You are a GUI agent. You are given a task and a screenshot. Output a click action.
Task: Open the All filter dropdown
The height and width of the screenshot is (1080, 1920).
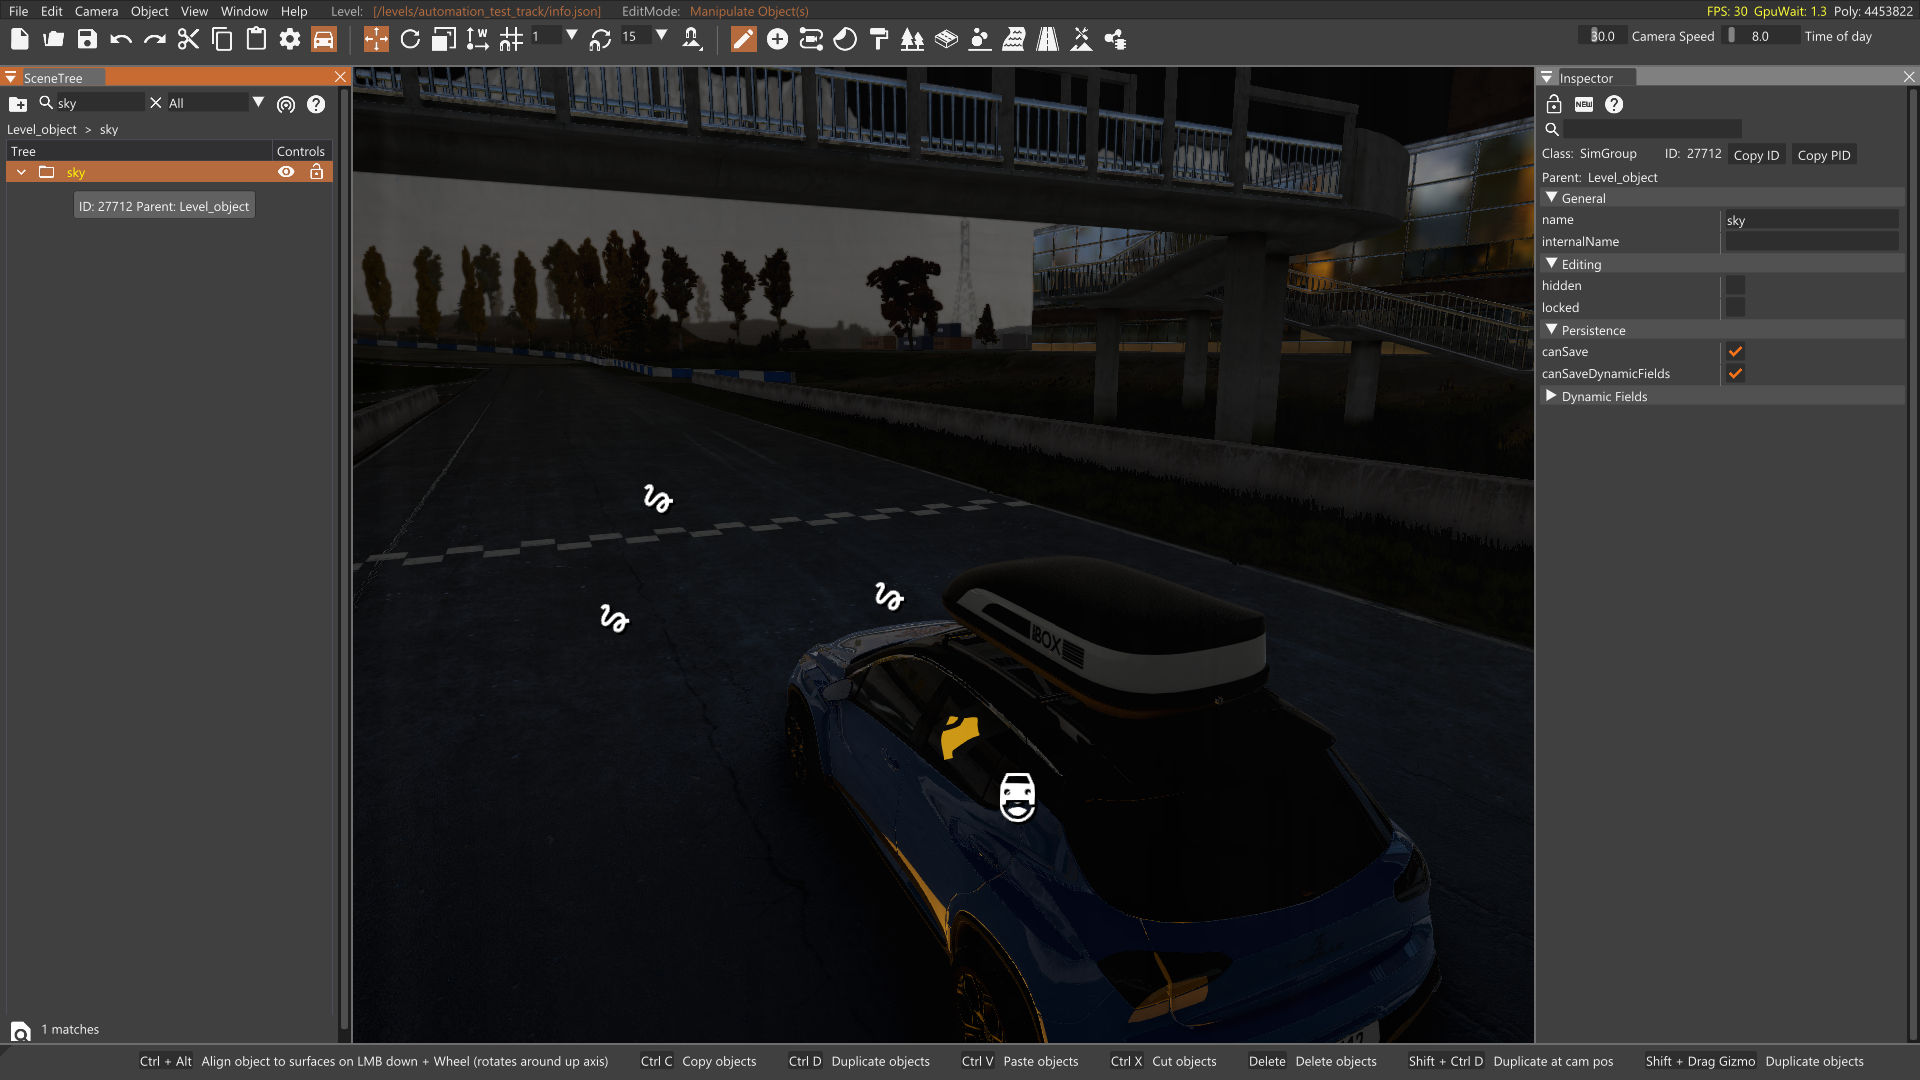pos(258,103)
